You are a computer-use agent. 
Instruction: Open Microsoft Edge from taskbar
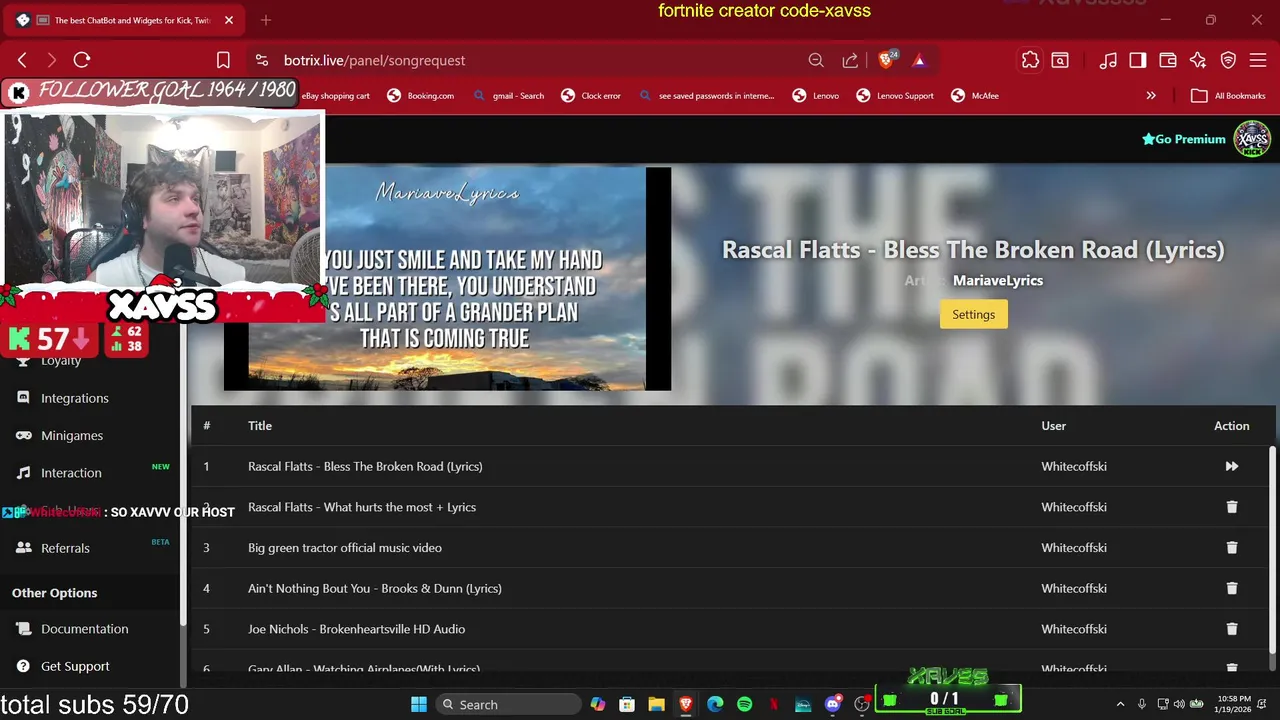[x=715, y=704]
